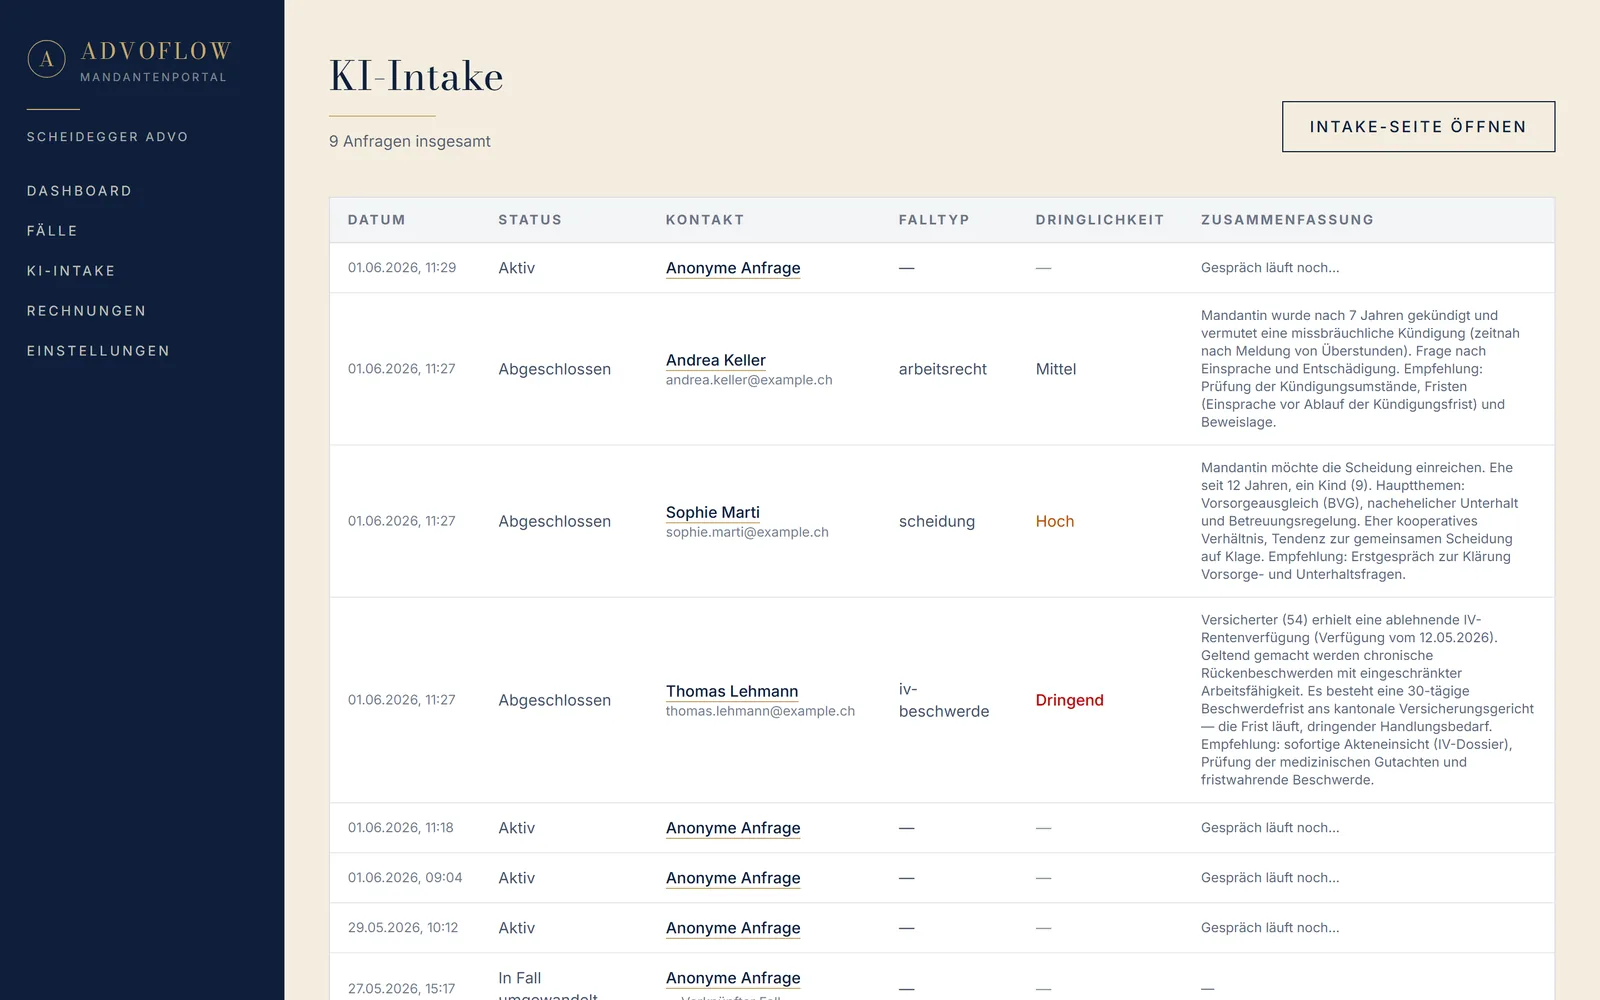1600x1000 pixels.
Task: Click sophie.marti@example.ch email text
Action: point(747,532)
